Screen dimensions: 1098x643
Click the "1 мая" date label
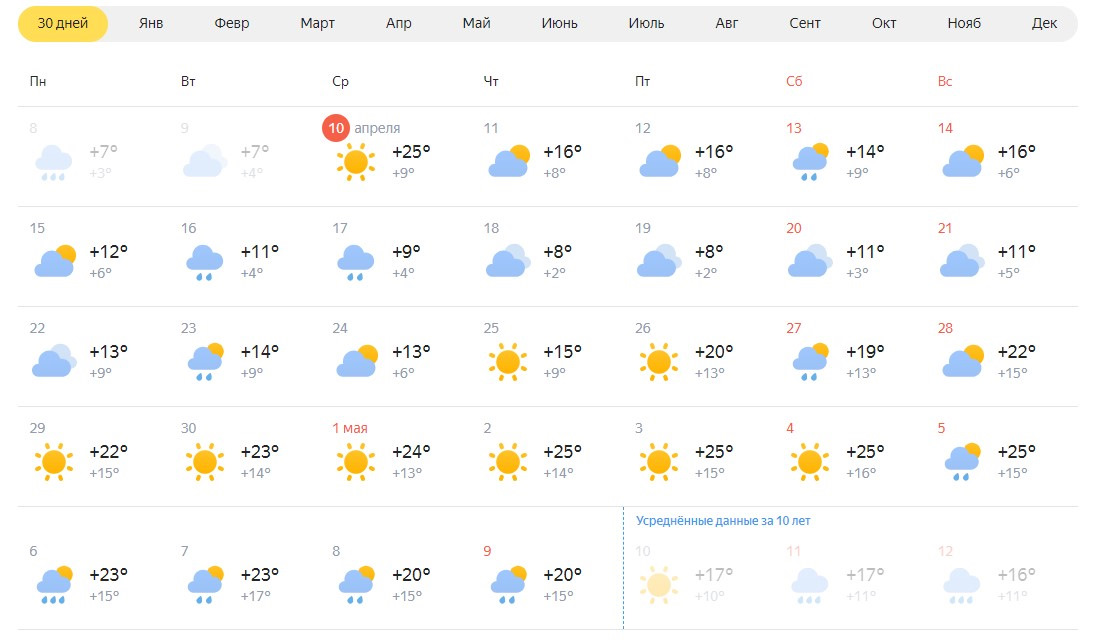click(350, 428)
